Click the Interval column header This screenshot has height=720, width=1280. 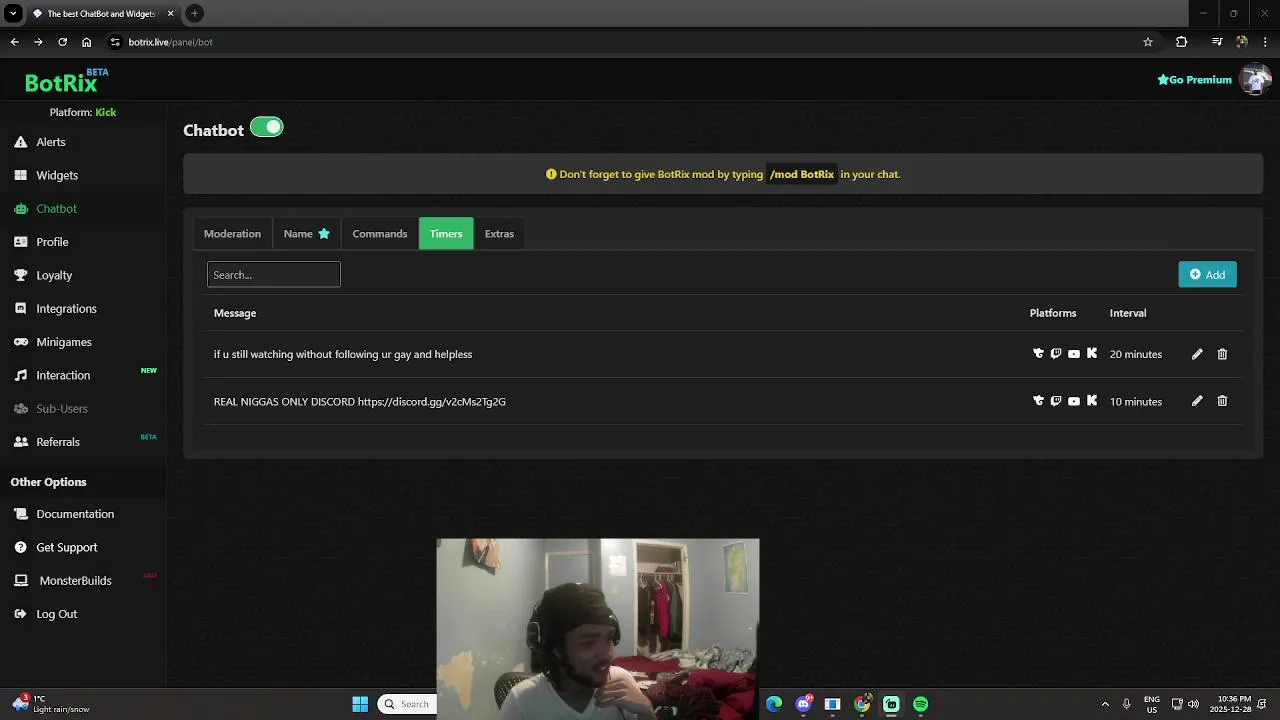(1128, 313)
